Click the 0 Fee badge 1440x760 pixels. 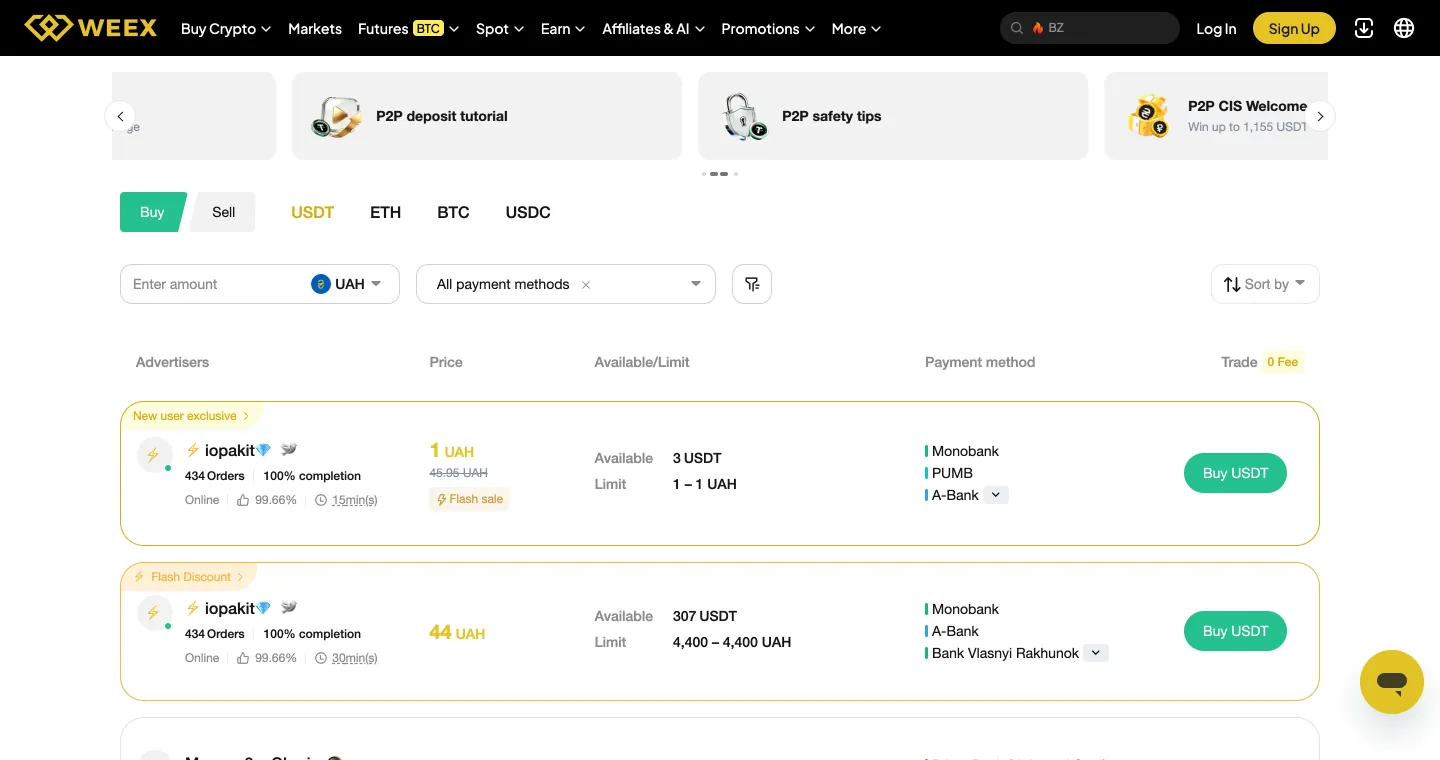tap(1282, 362)
